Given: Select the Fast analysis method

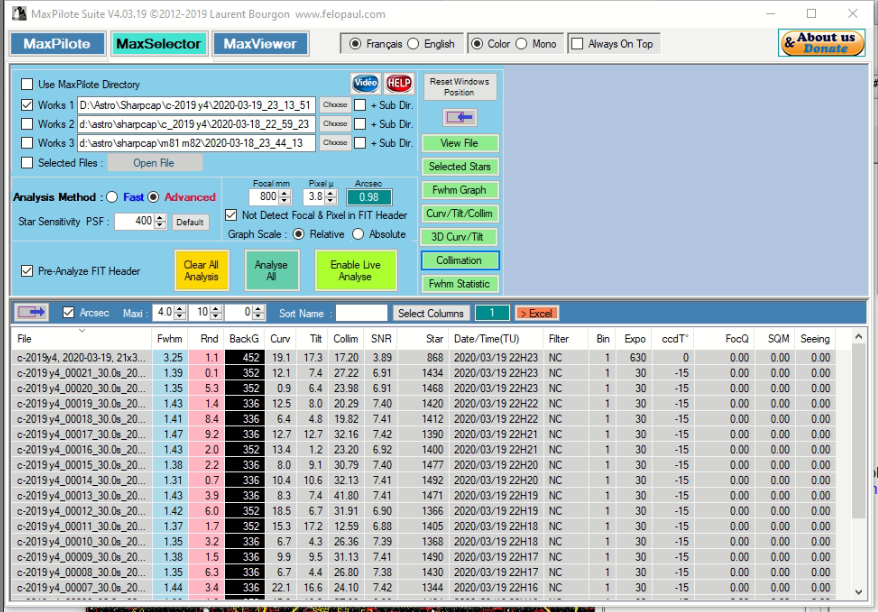Looking at the screenshot, I should tap(112, 197).
